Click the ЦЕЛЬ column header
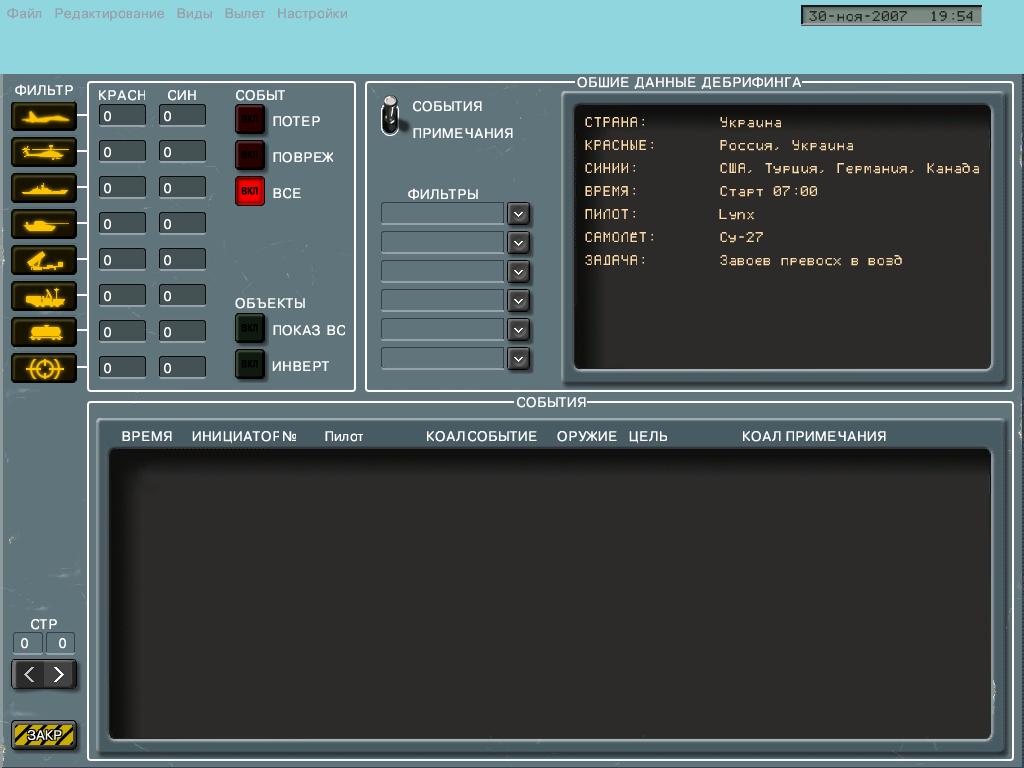The image size is (1024, 768). [648, 436]
